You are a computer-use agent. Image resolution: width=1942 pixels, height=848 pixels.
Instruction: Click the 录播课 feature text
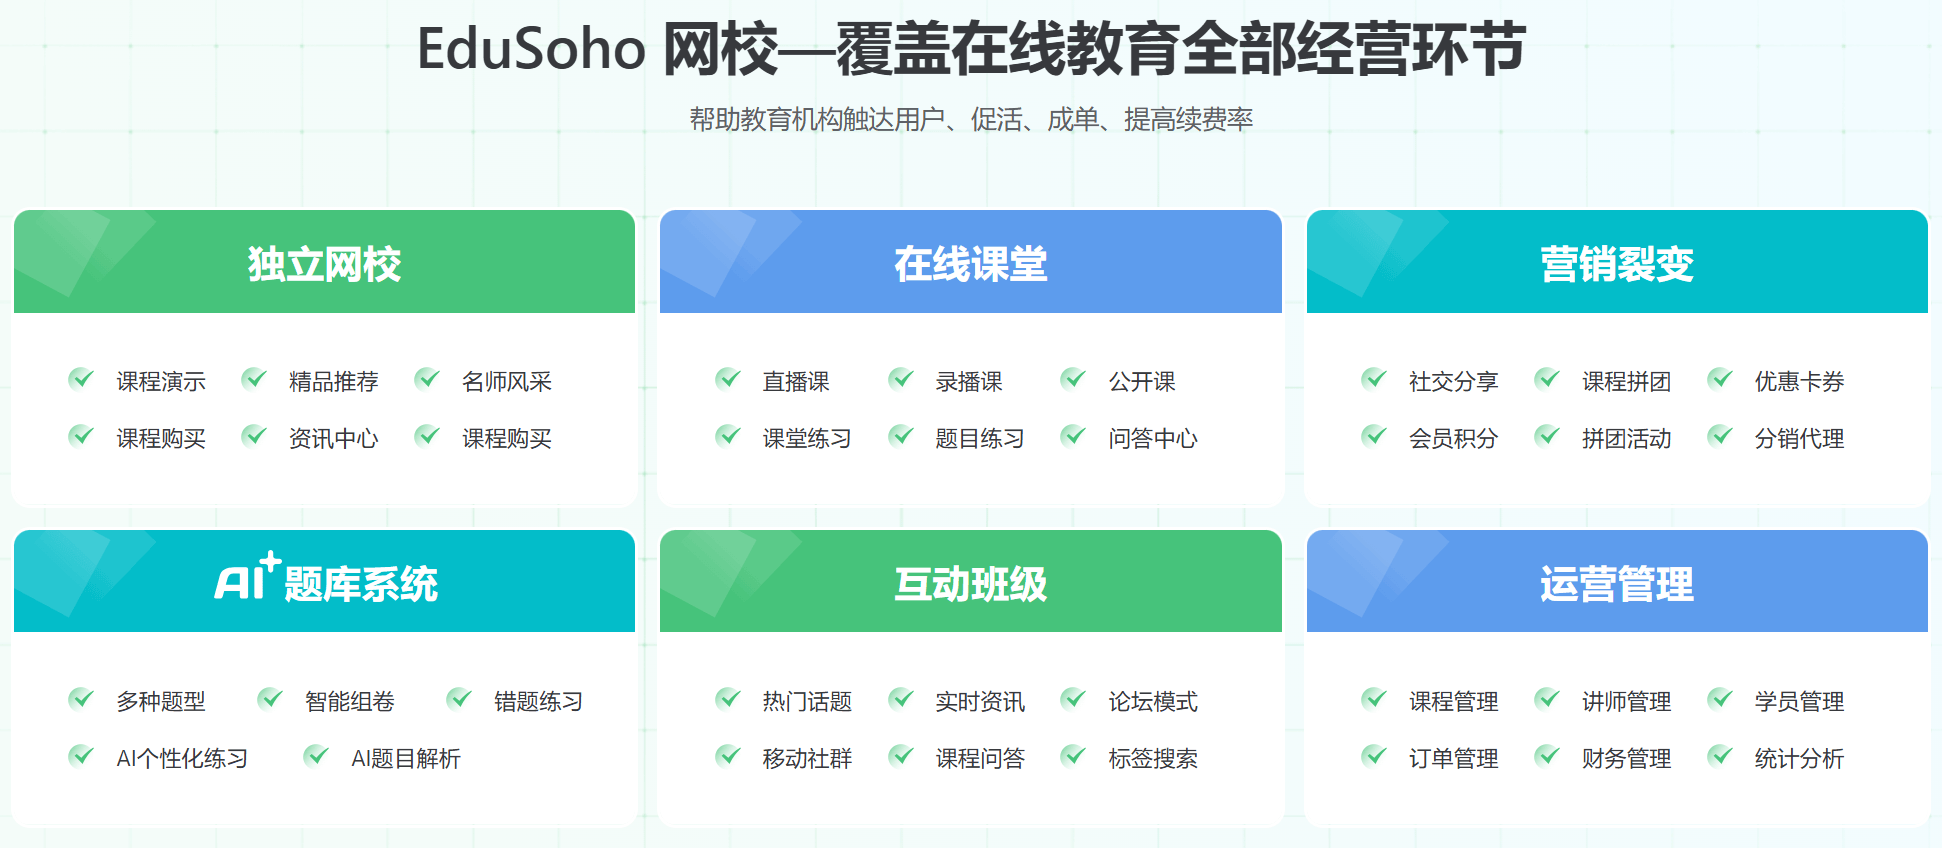click(x=968, y=381)
